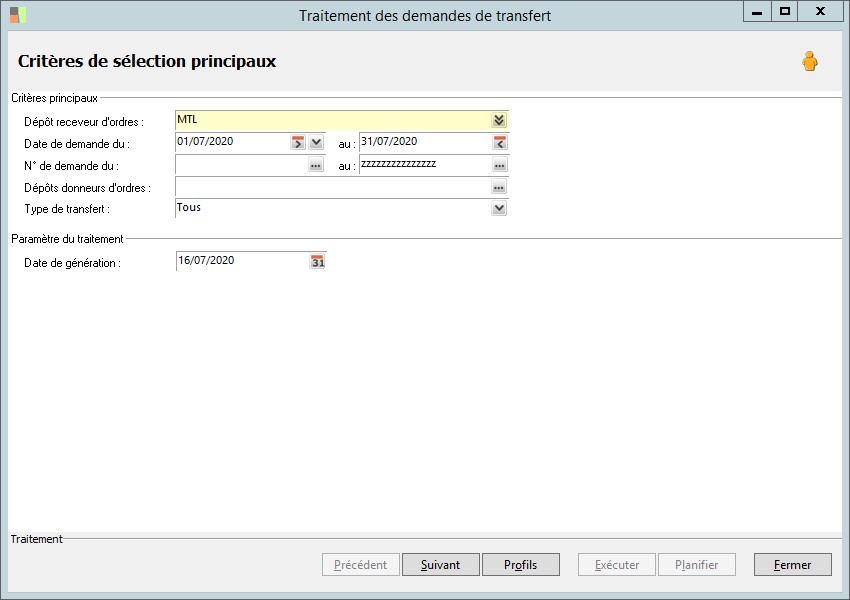850x600 pixels.
Task: Maximize the Traitement des demandes window
Action: click(x=784, y=11)
